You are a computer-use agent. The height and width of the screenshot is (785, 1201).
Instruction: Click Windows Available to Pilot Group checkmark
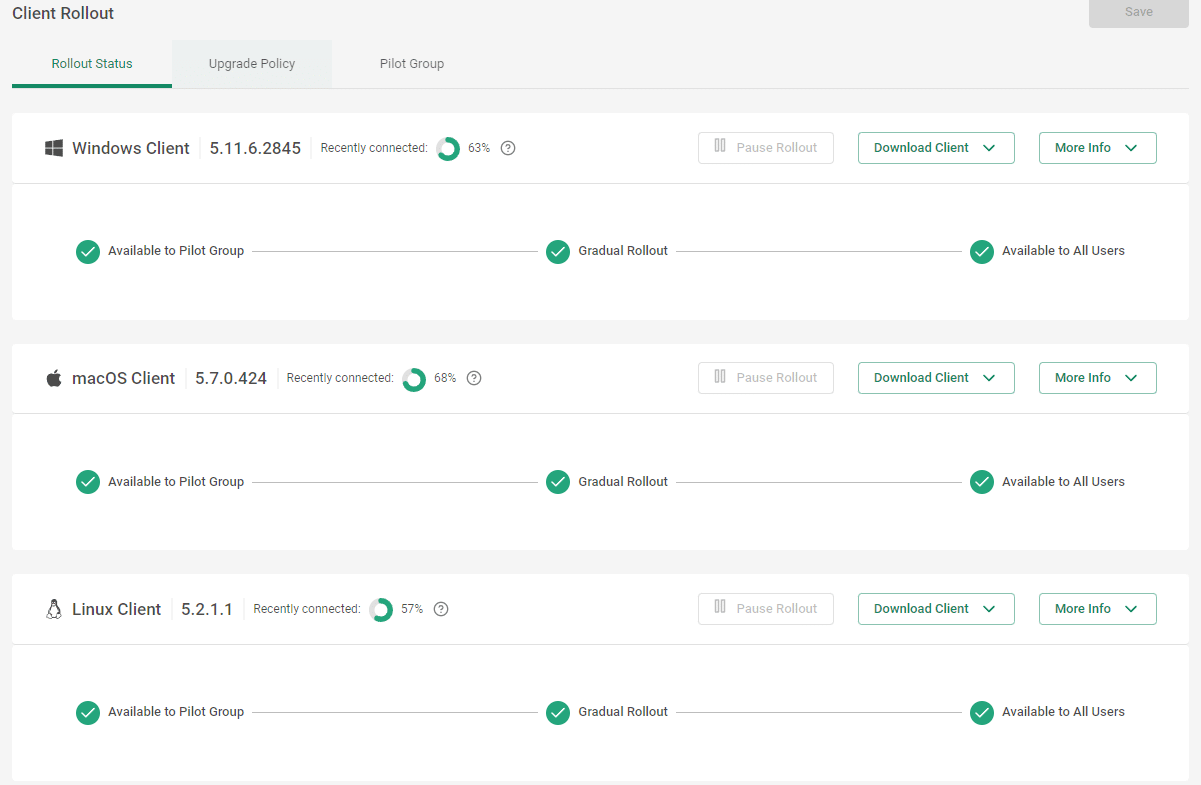88,251
